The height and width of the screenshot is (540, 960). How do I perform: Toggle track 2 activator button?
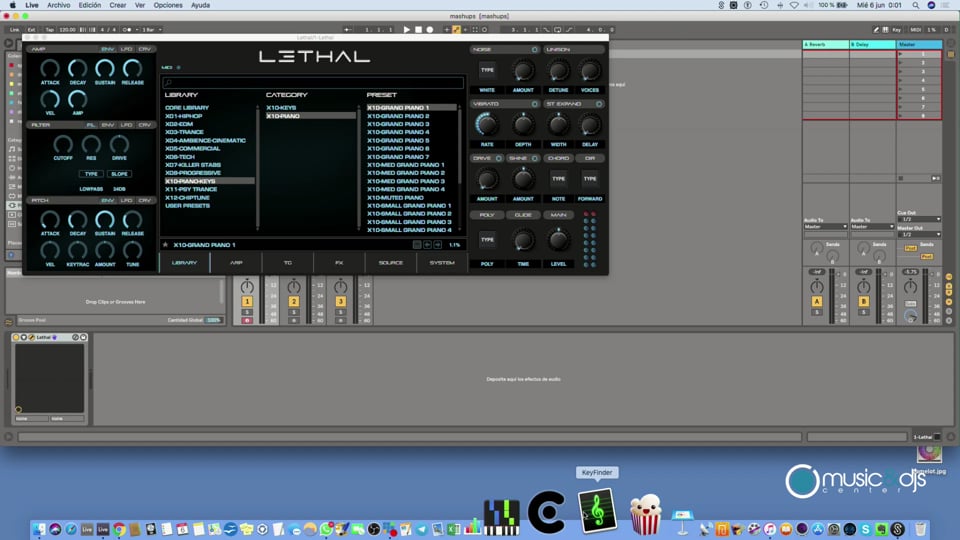294,301
